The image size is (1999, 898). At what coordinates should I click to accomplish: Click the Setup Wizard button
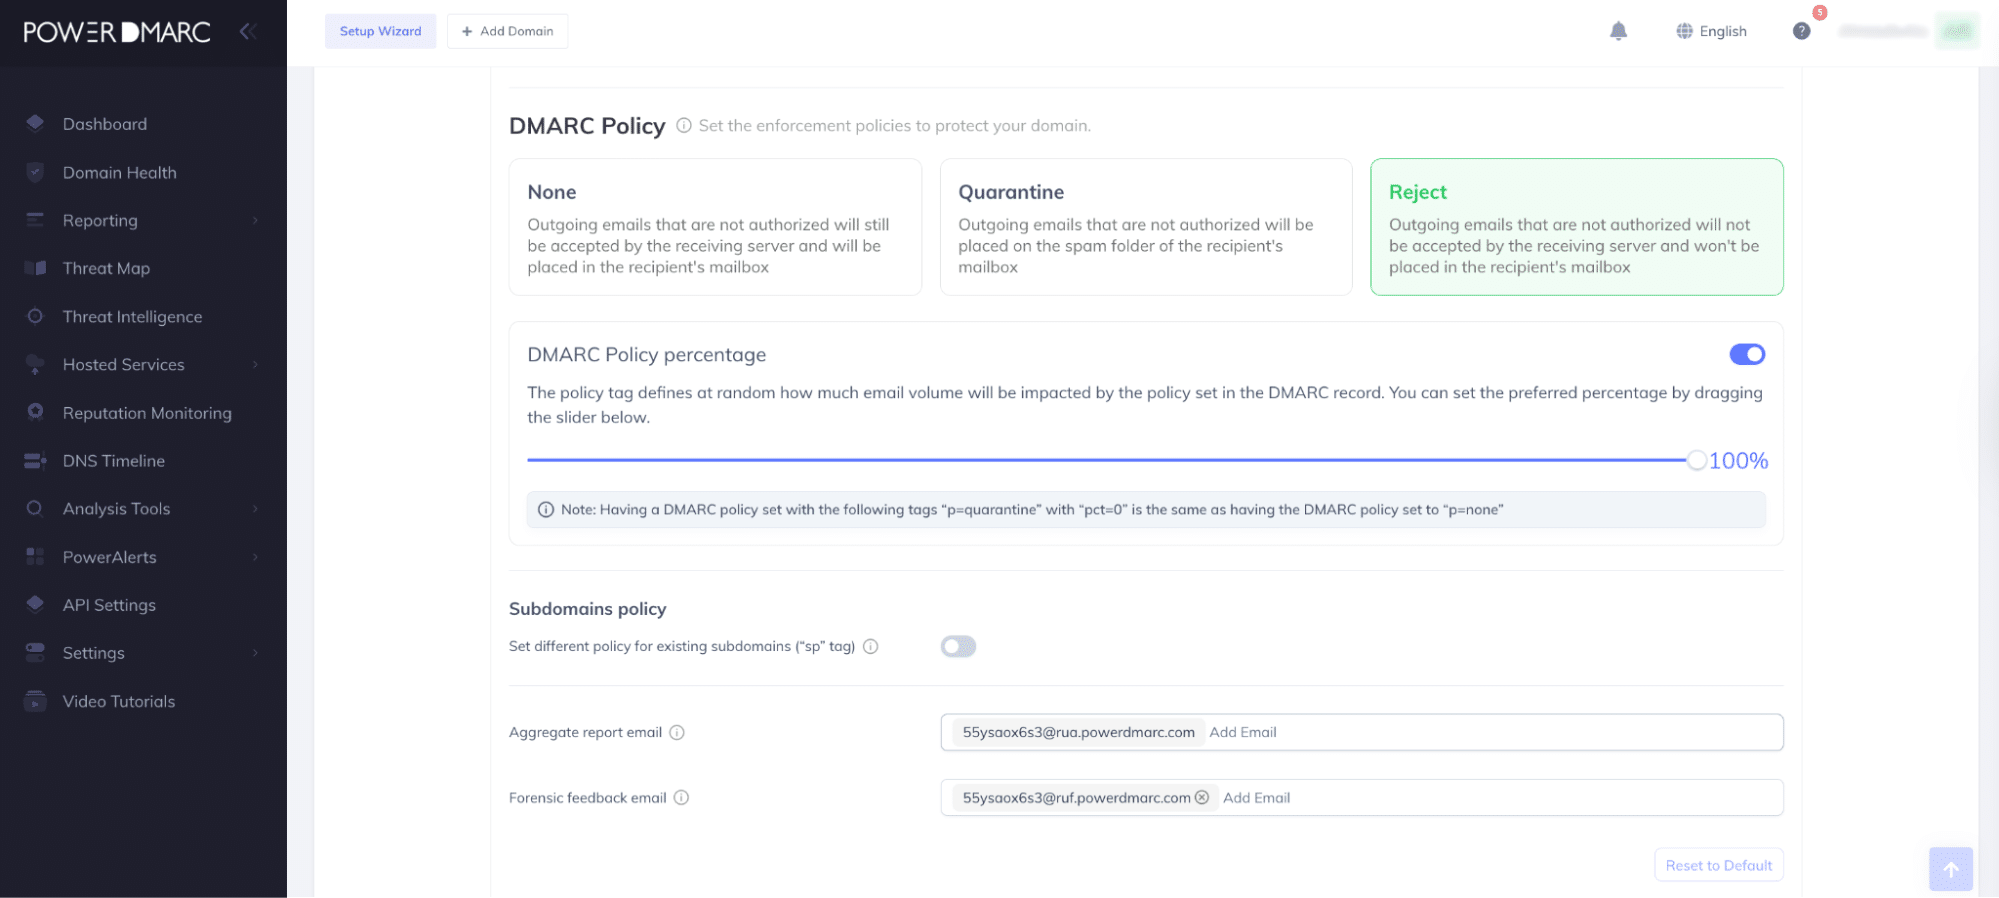pos(380,31)
